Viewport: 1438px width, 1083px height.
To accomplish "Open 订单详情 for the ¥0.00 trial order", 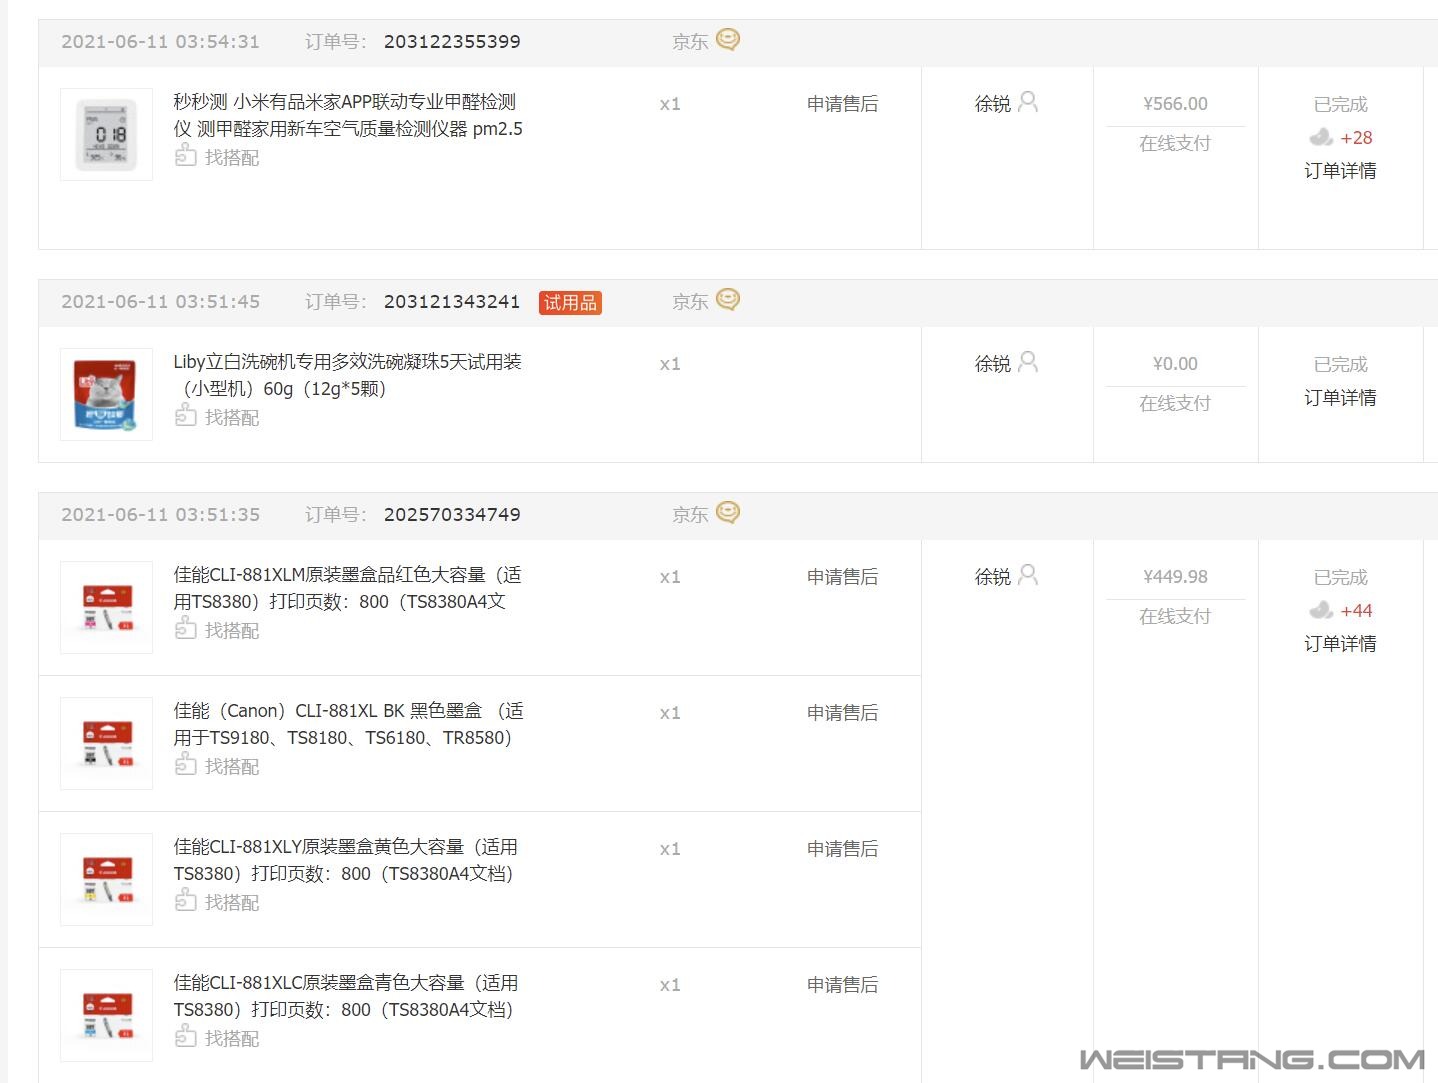I will pyautogui.click(x=1340, y=397).
